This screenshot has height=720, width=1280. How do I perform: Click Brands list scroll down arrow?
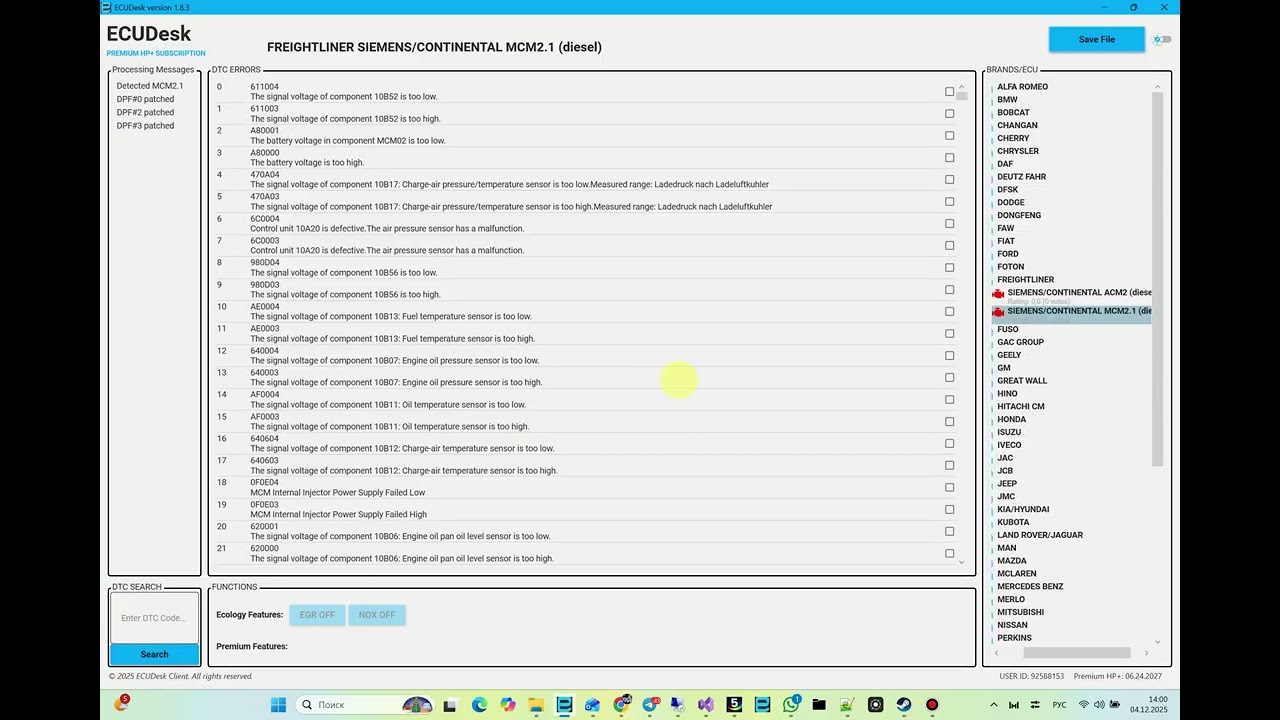1158,642
